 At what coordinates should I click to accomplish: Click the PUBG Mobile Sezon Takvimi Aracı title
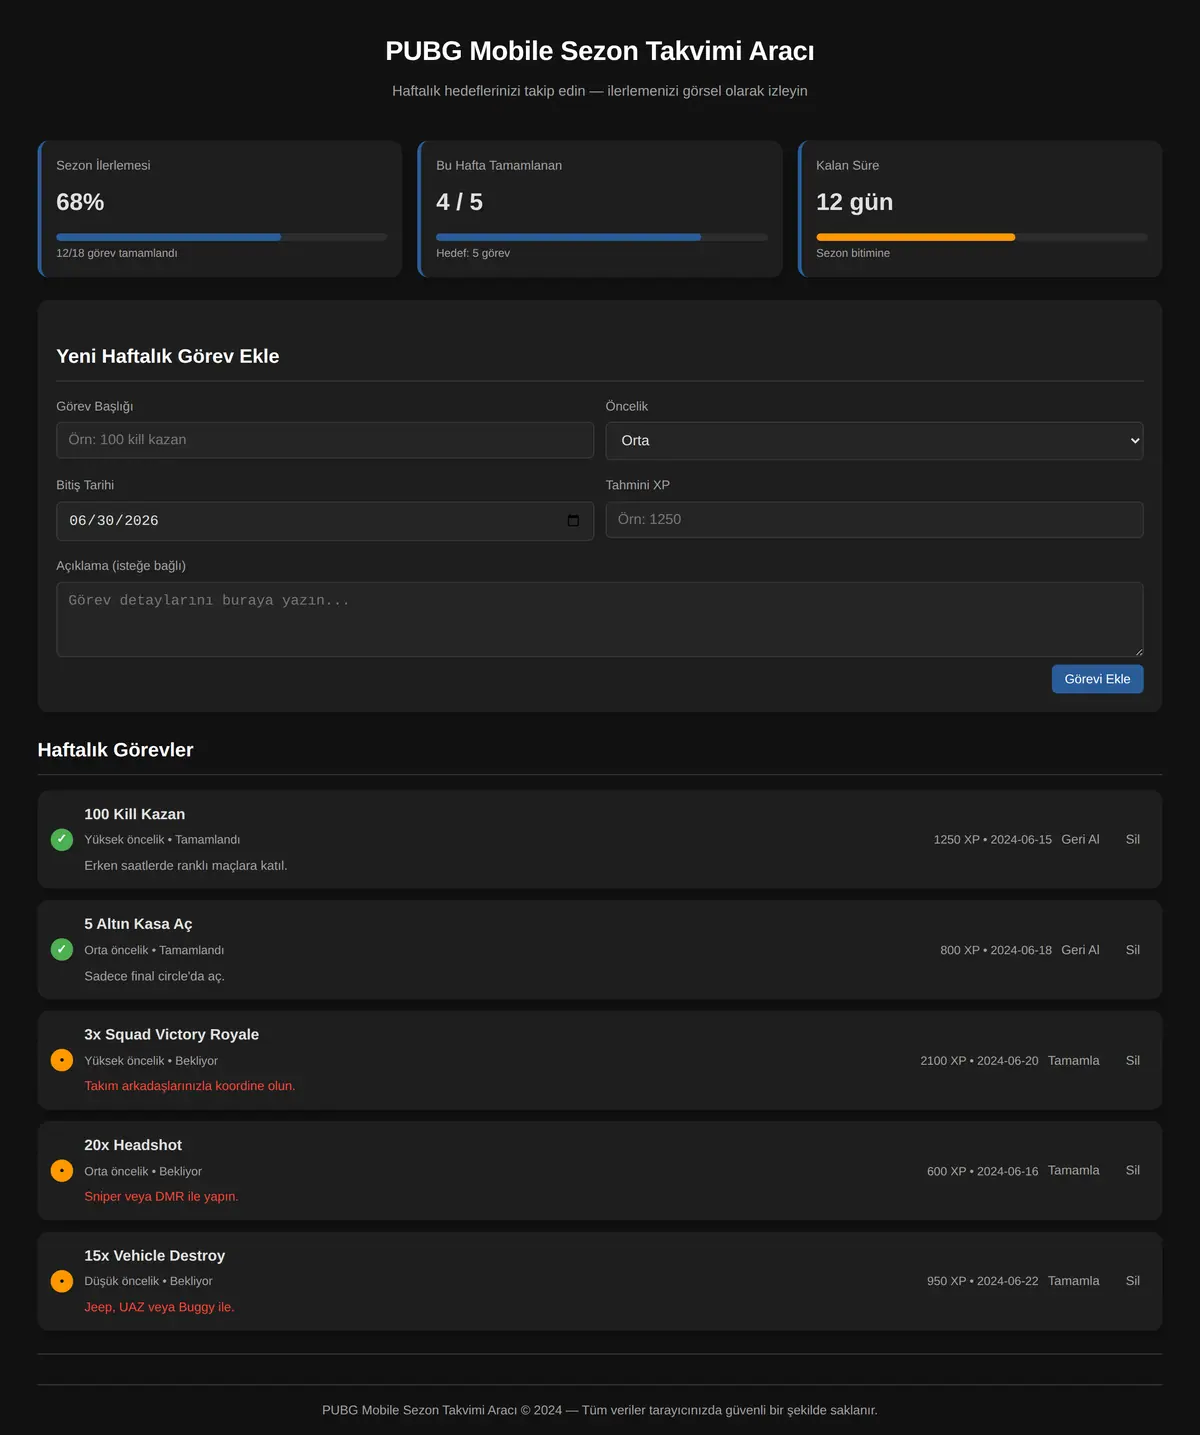[x=600, y=51]
